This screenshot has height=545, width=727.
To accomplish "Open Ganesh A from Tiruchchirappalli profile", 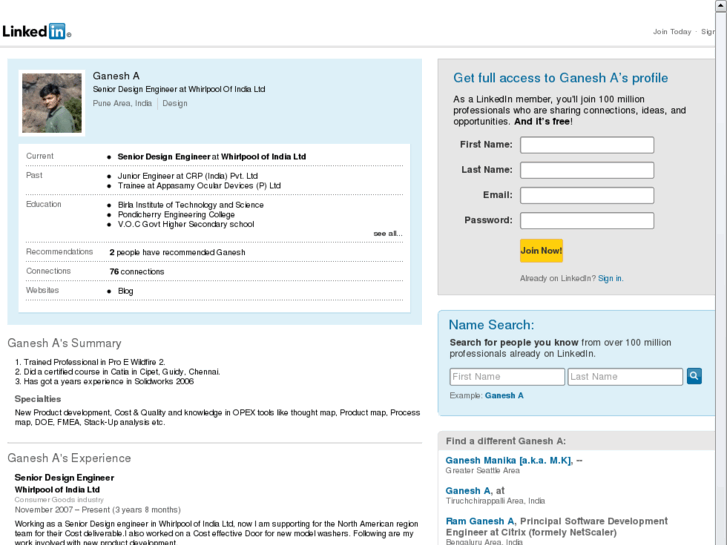I will [x=469, y=491].
